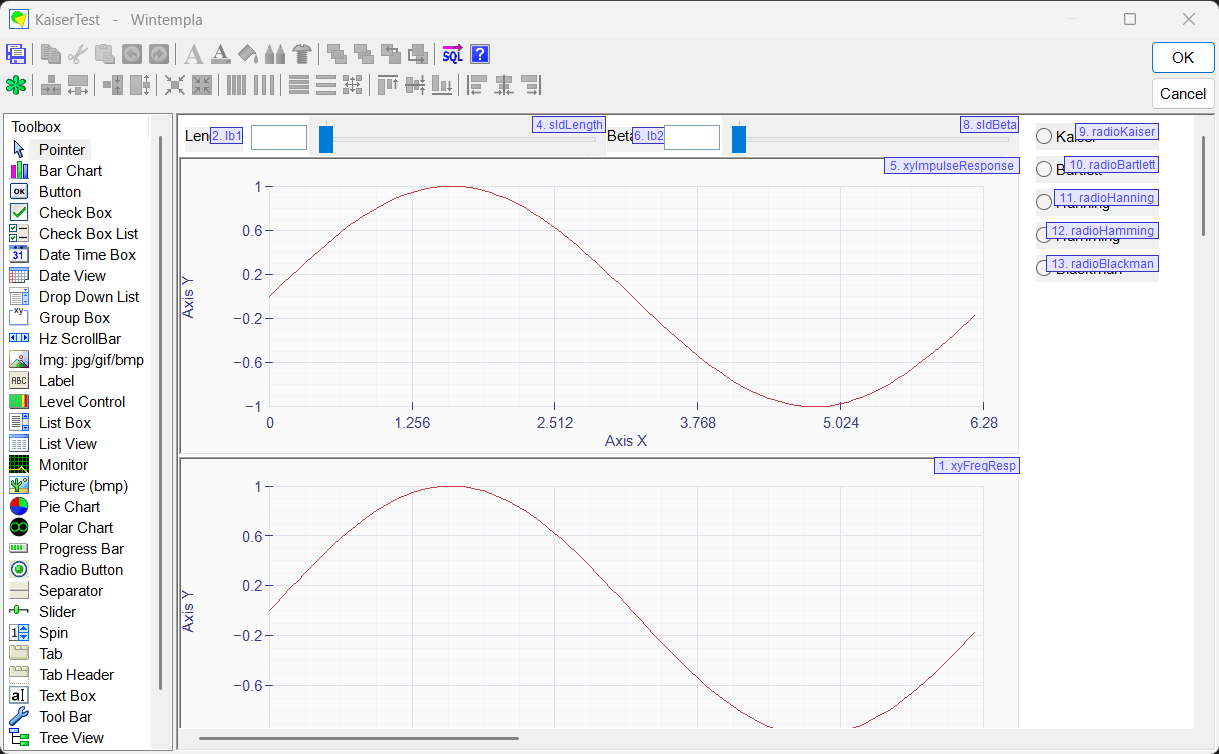This screenshot has height=754, width=1219.
Task: Open help via blue question mark icon
Action: (x=480, y=54)
